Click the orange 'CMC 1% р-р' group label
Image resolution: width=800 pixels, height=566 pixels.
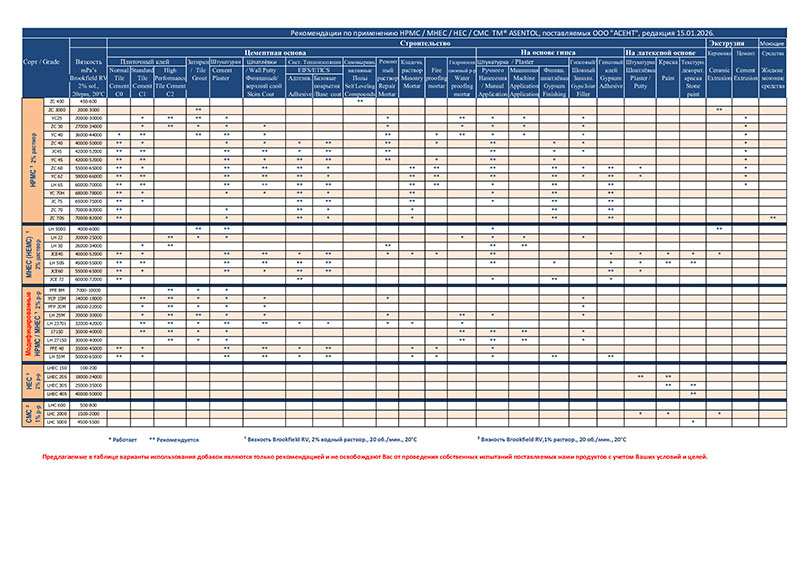pyautogui.click(x=33, y=414)
